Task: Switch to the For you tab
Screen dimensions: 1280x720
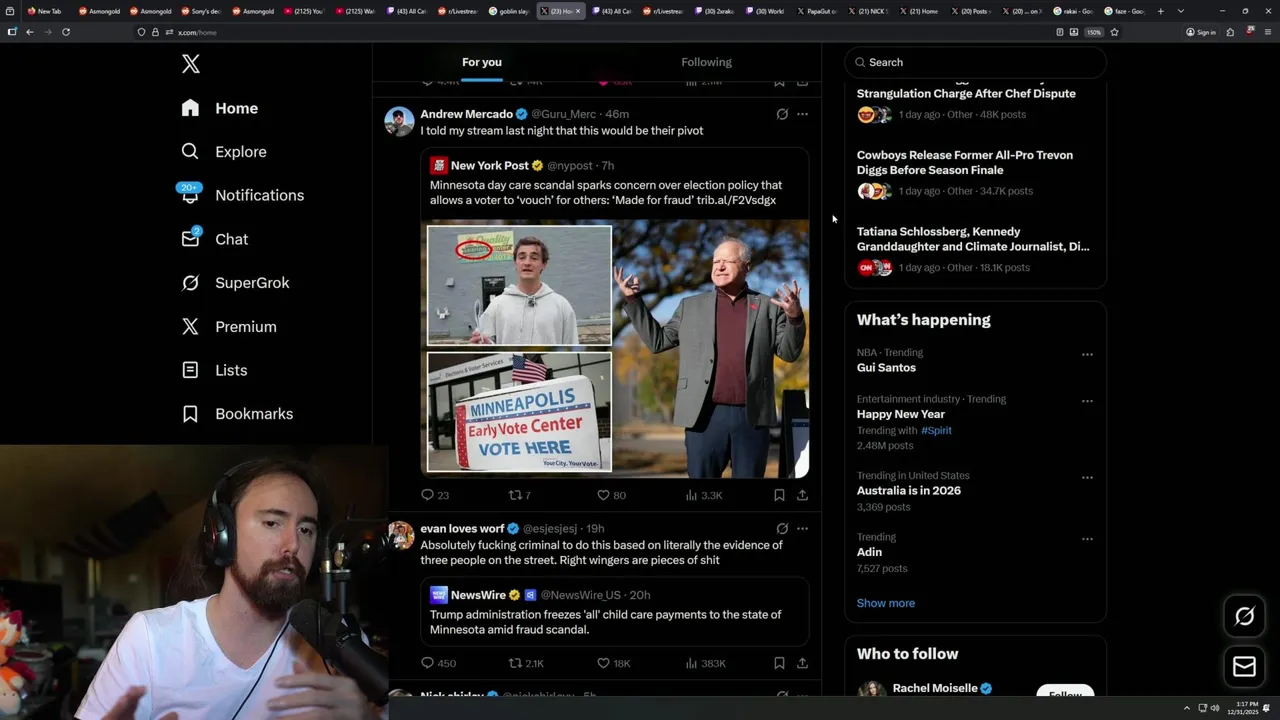Action: tap(482, 62)
